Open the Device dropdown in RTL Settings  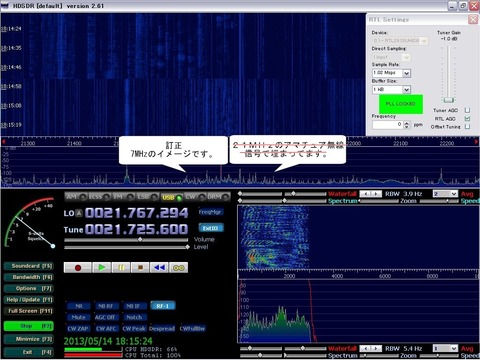point(424,41)
